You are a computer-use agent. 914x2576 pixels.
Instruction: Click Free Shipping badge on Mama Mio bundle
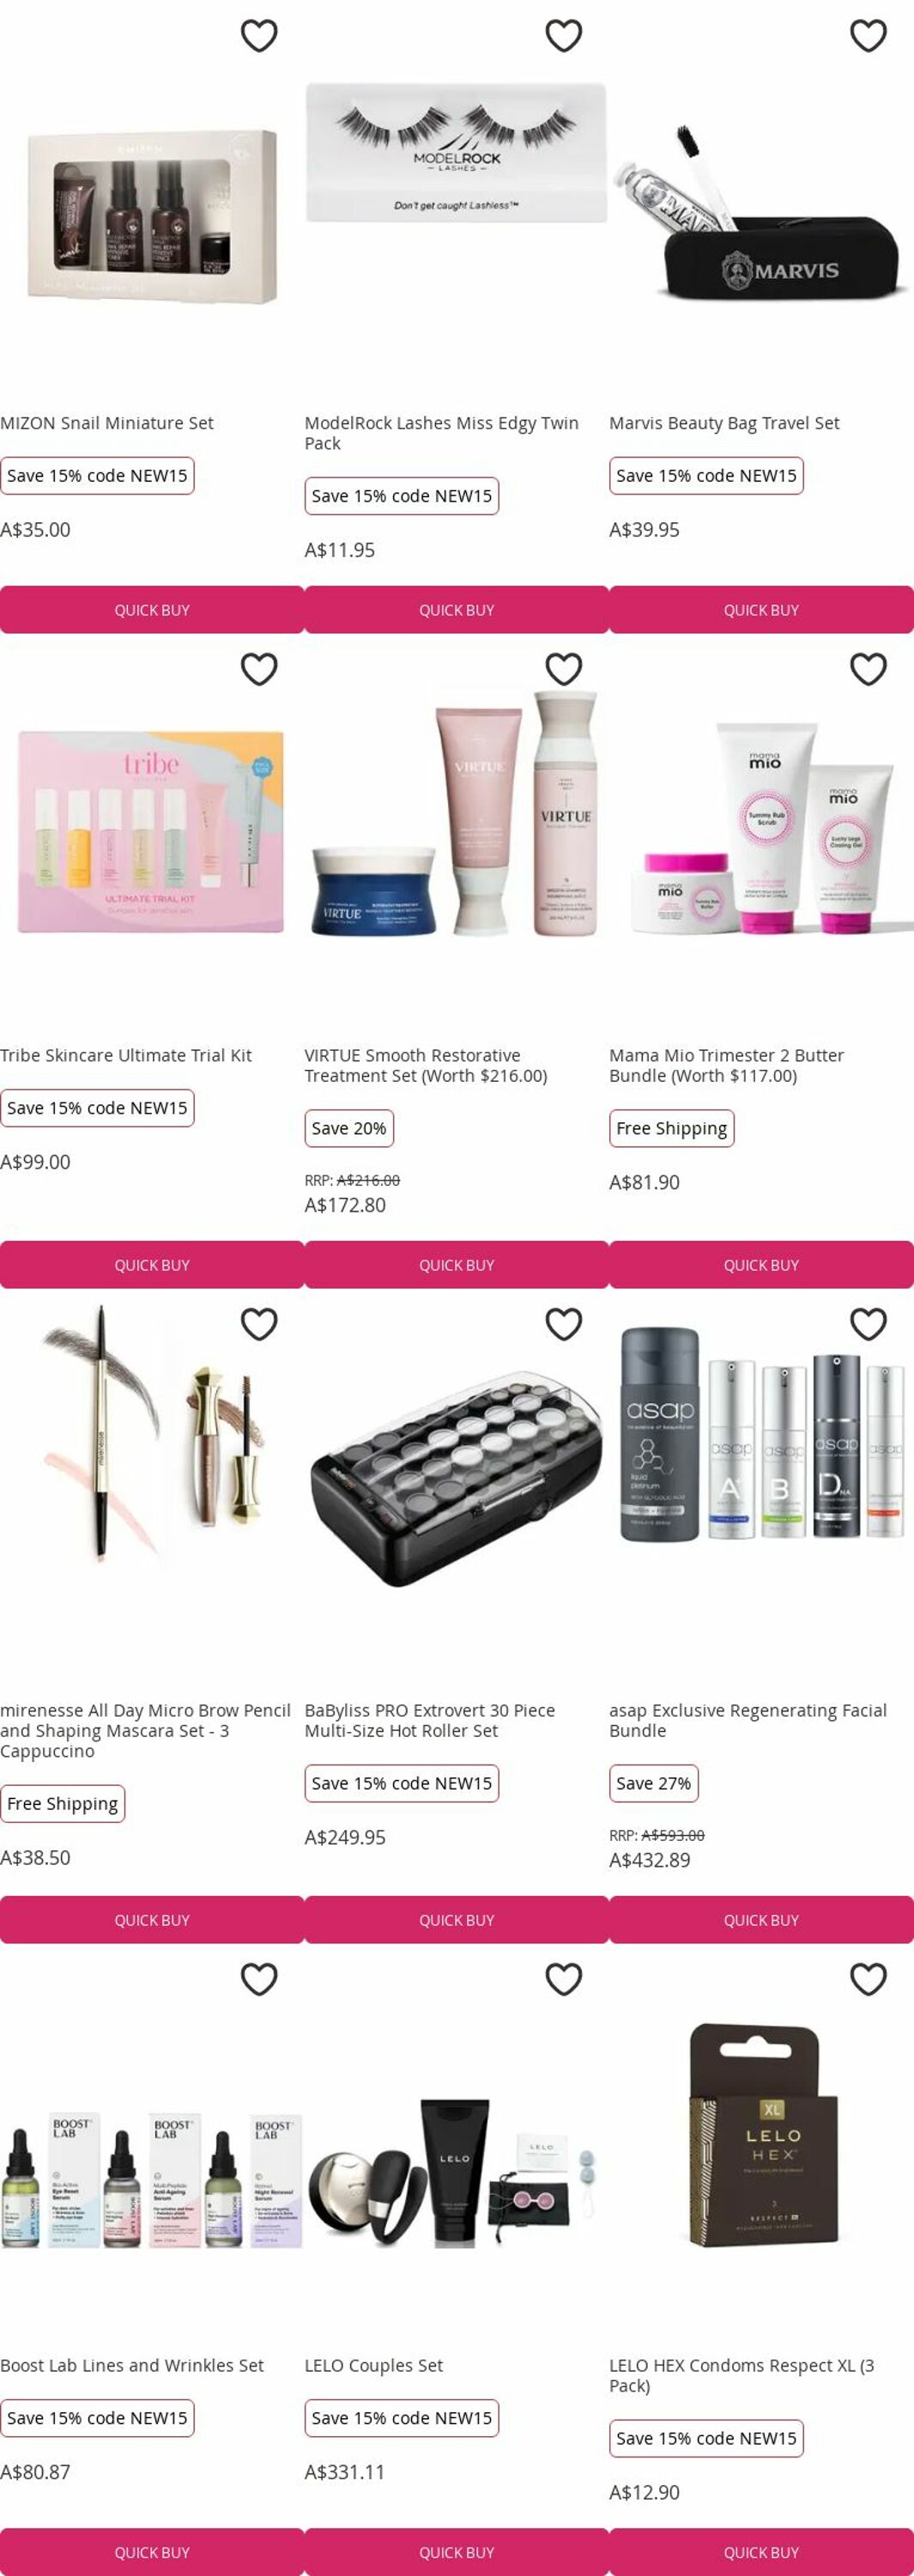point(672,1128)
